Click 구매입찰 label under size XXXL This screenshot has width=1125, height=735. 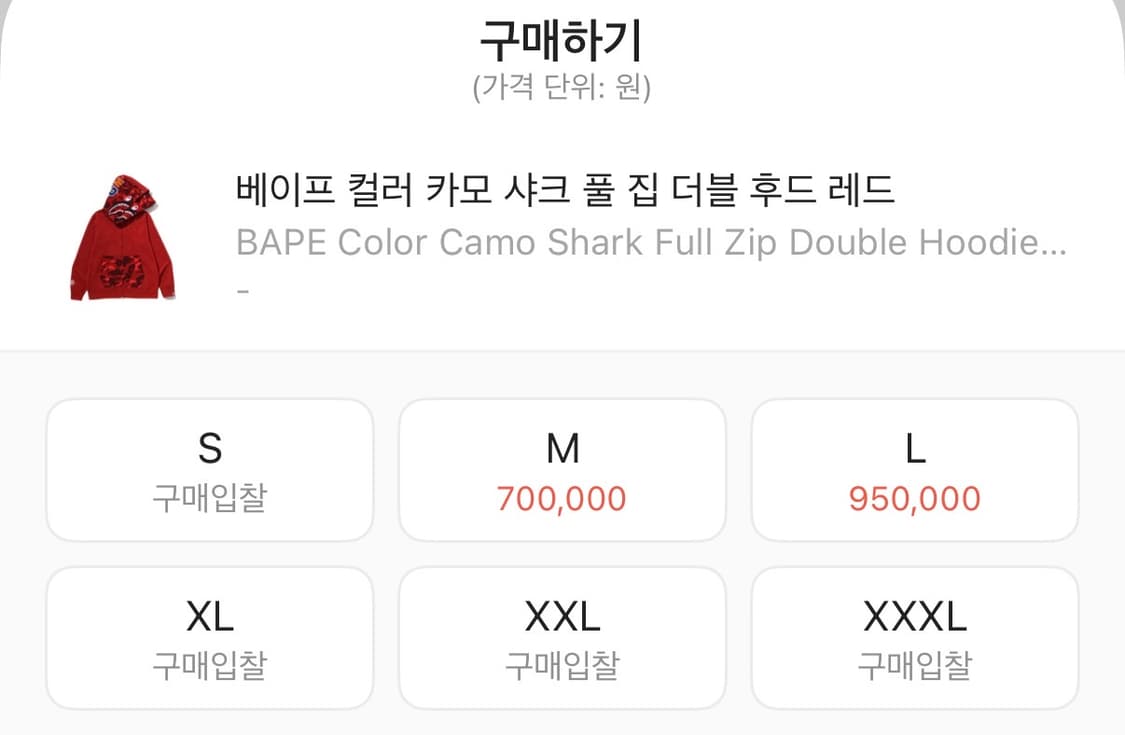[x=915, y=664]
